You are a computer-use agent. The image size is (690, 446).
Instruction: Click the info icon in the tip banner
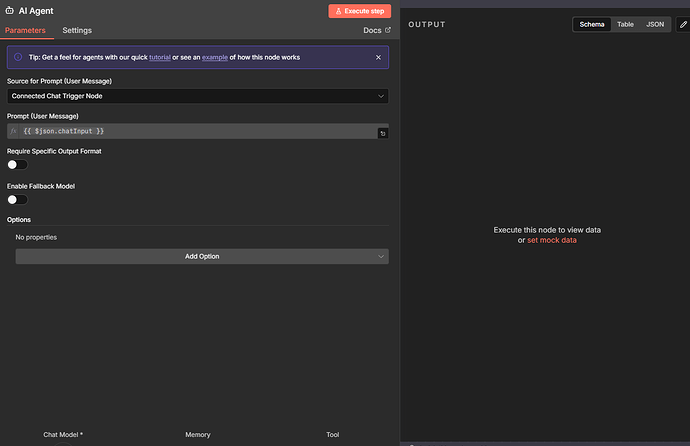[18, 57]
